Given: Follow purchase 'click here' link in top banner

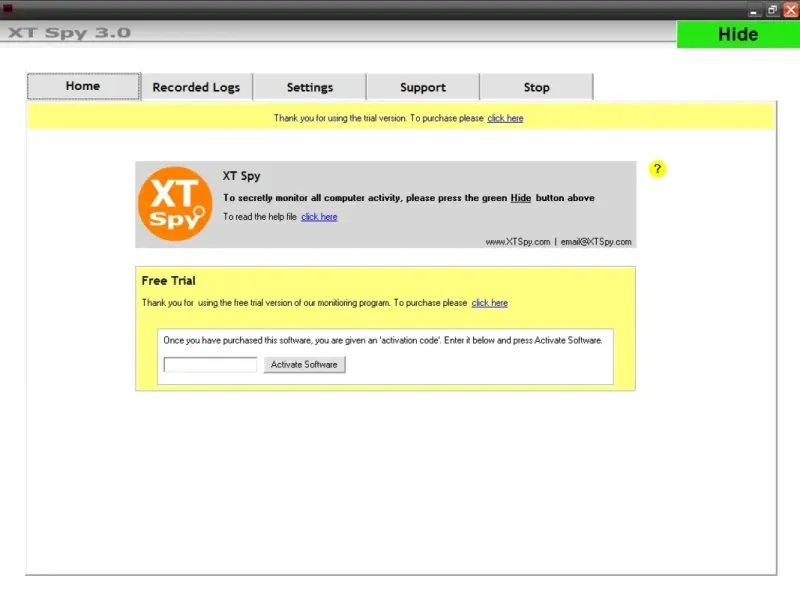Looking at the screenshot, I should tap(505, 118).
